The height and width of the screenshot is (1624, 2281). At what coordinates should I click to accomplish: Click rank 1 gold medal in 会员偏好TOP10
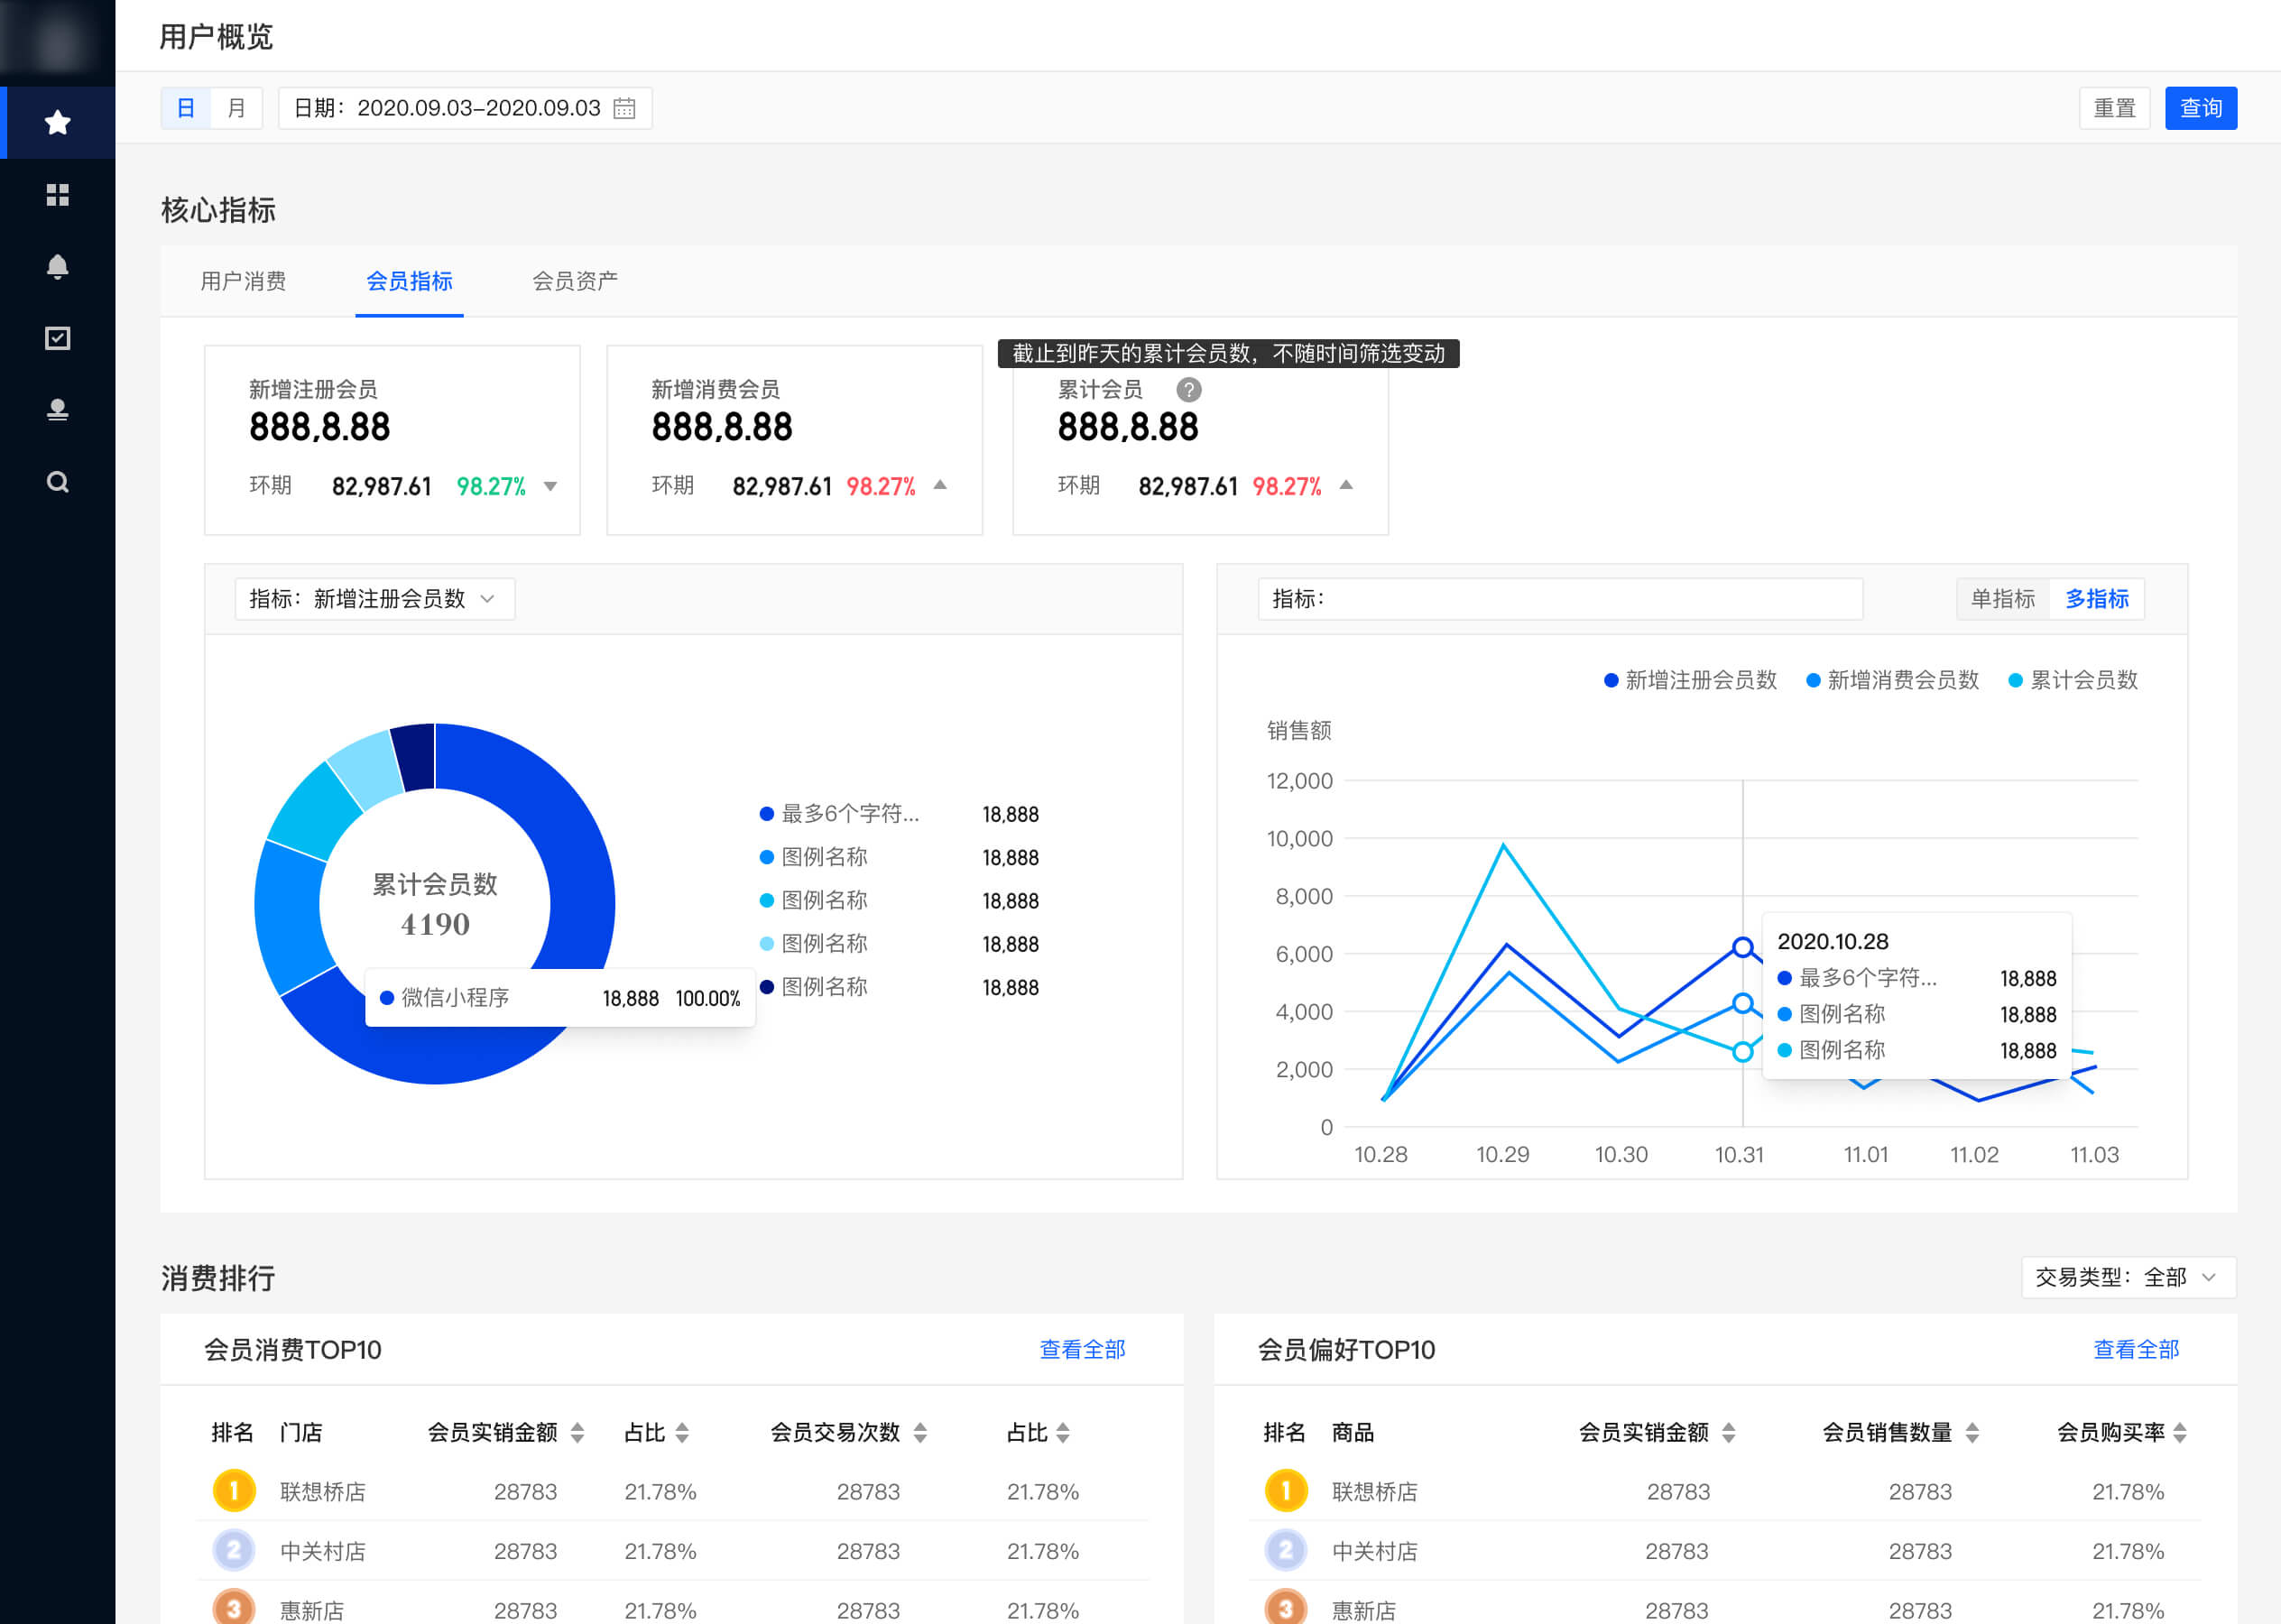[1286, 1490]
